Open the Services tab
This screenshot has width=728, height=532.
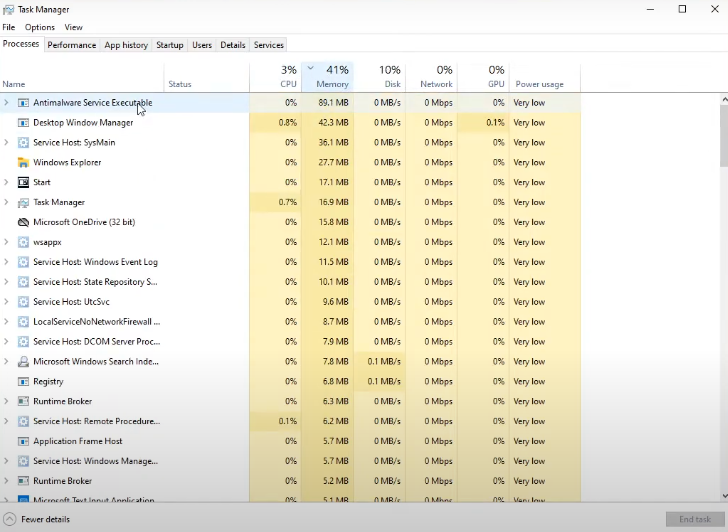pyautogui.click(x=269, y=45)
